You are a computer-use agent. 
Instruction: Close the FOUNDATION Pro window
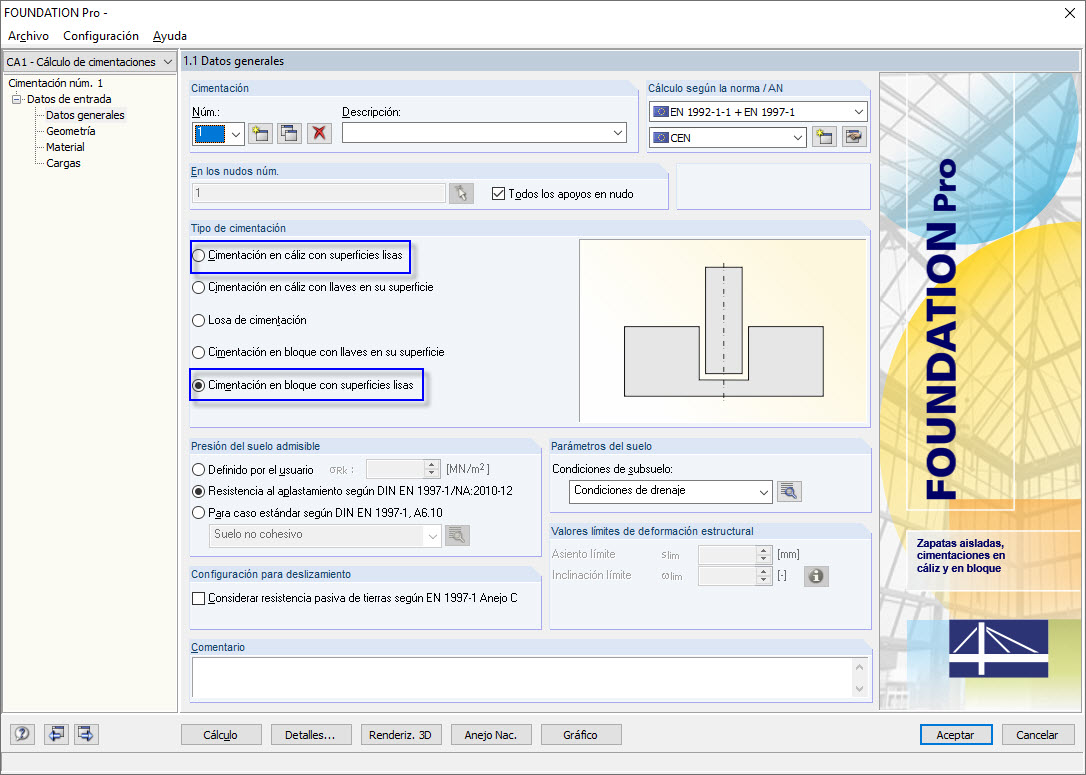pyautogui.click(x=1069, y=13)
